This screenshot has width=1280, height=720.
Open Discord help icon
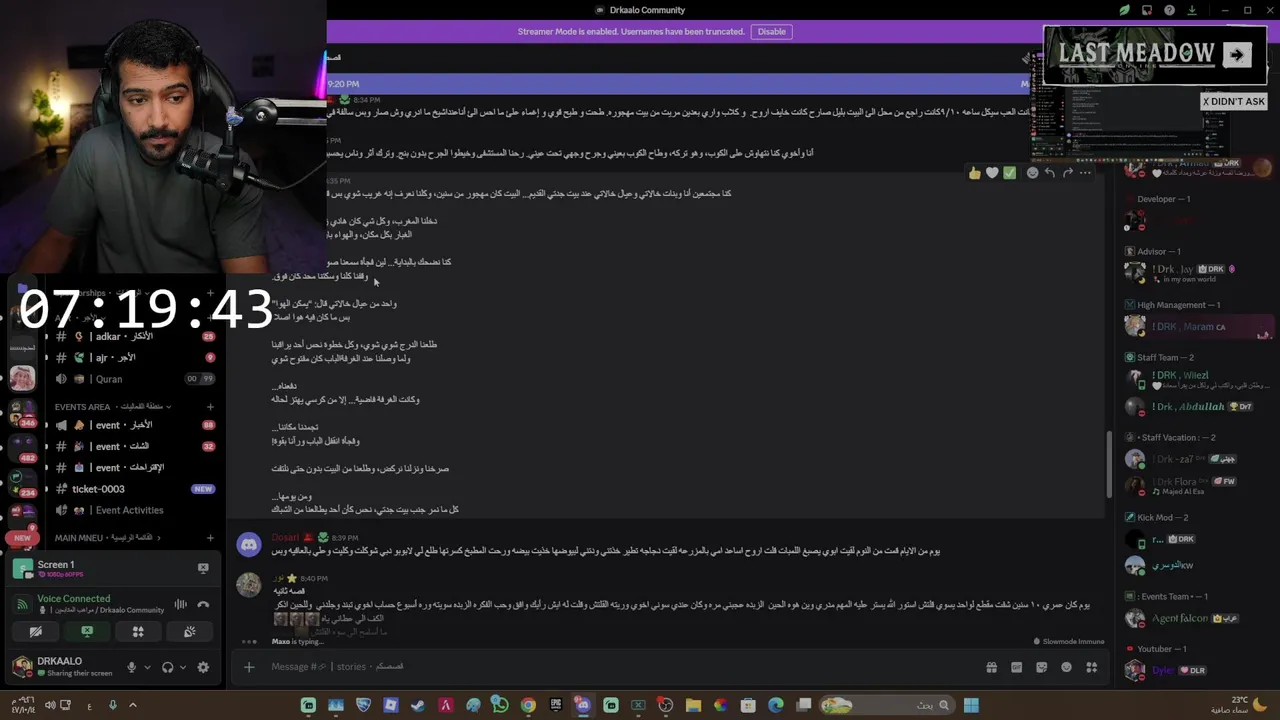pyautogui.click(x=1169, y=10)
